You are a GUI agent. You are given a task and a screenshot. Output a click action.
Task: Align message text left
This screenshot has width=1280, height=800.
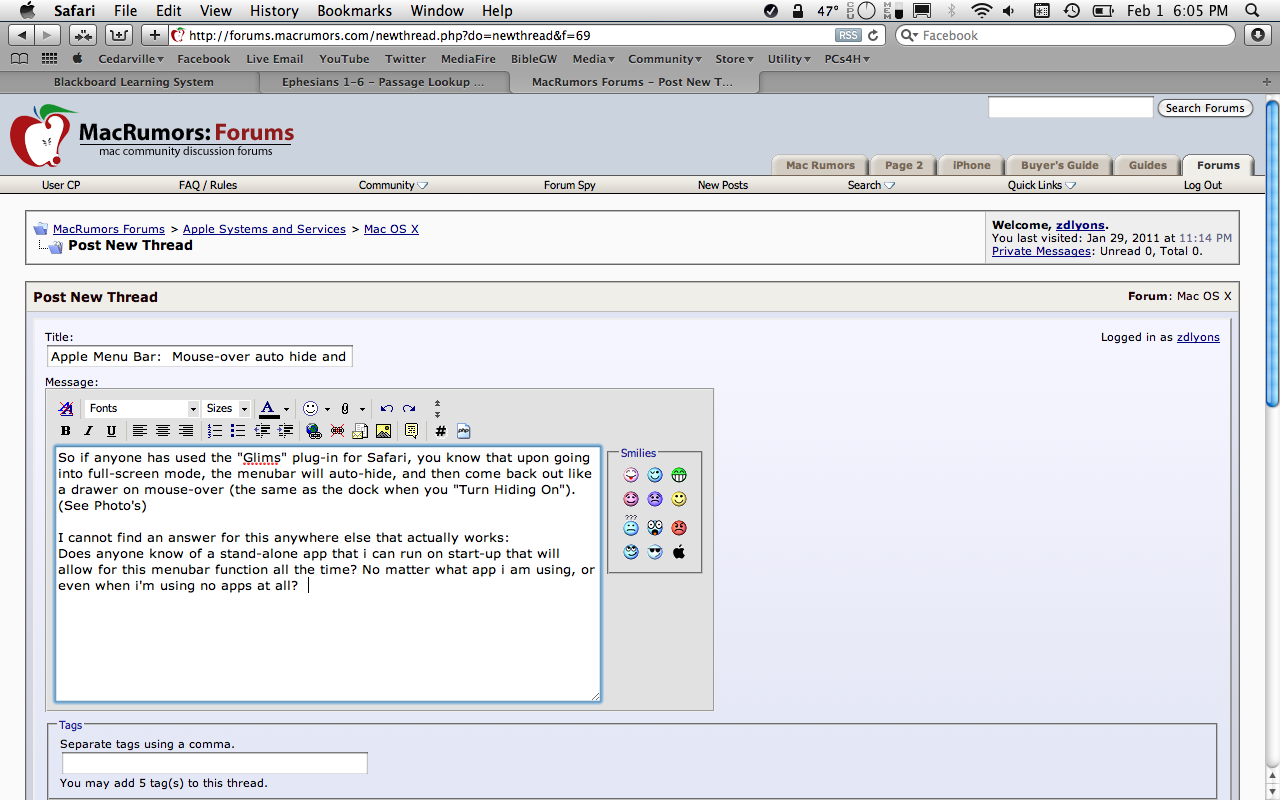pos(140,431)
